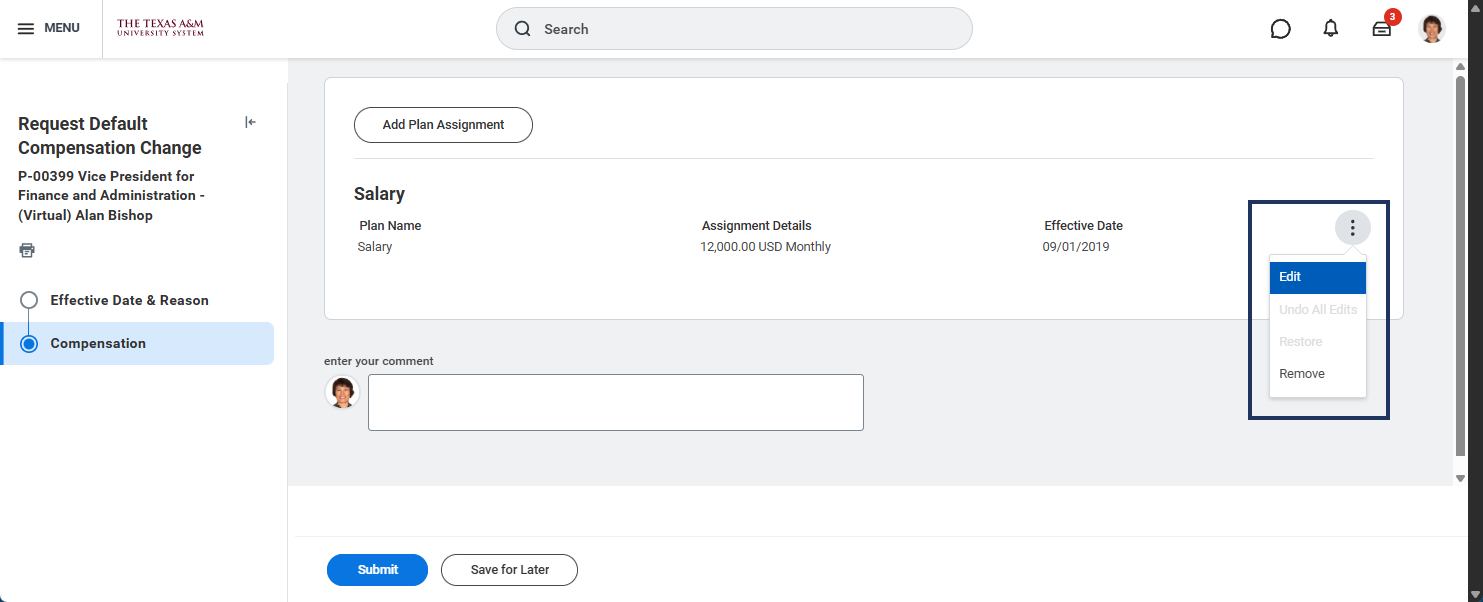Click the Texas A&M University System logo
The height and width of the screenshot is (602, 1483).
[x=160, y=28]
